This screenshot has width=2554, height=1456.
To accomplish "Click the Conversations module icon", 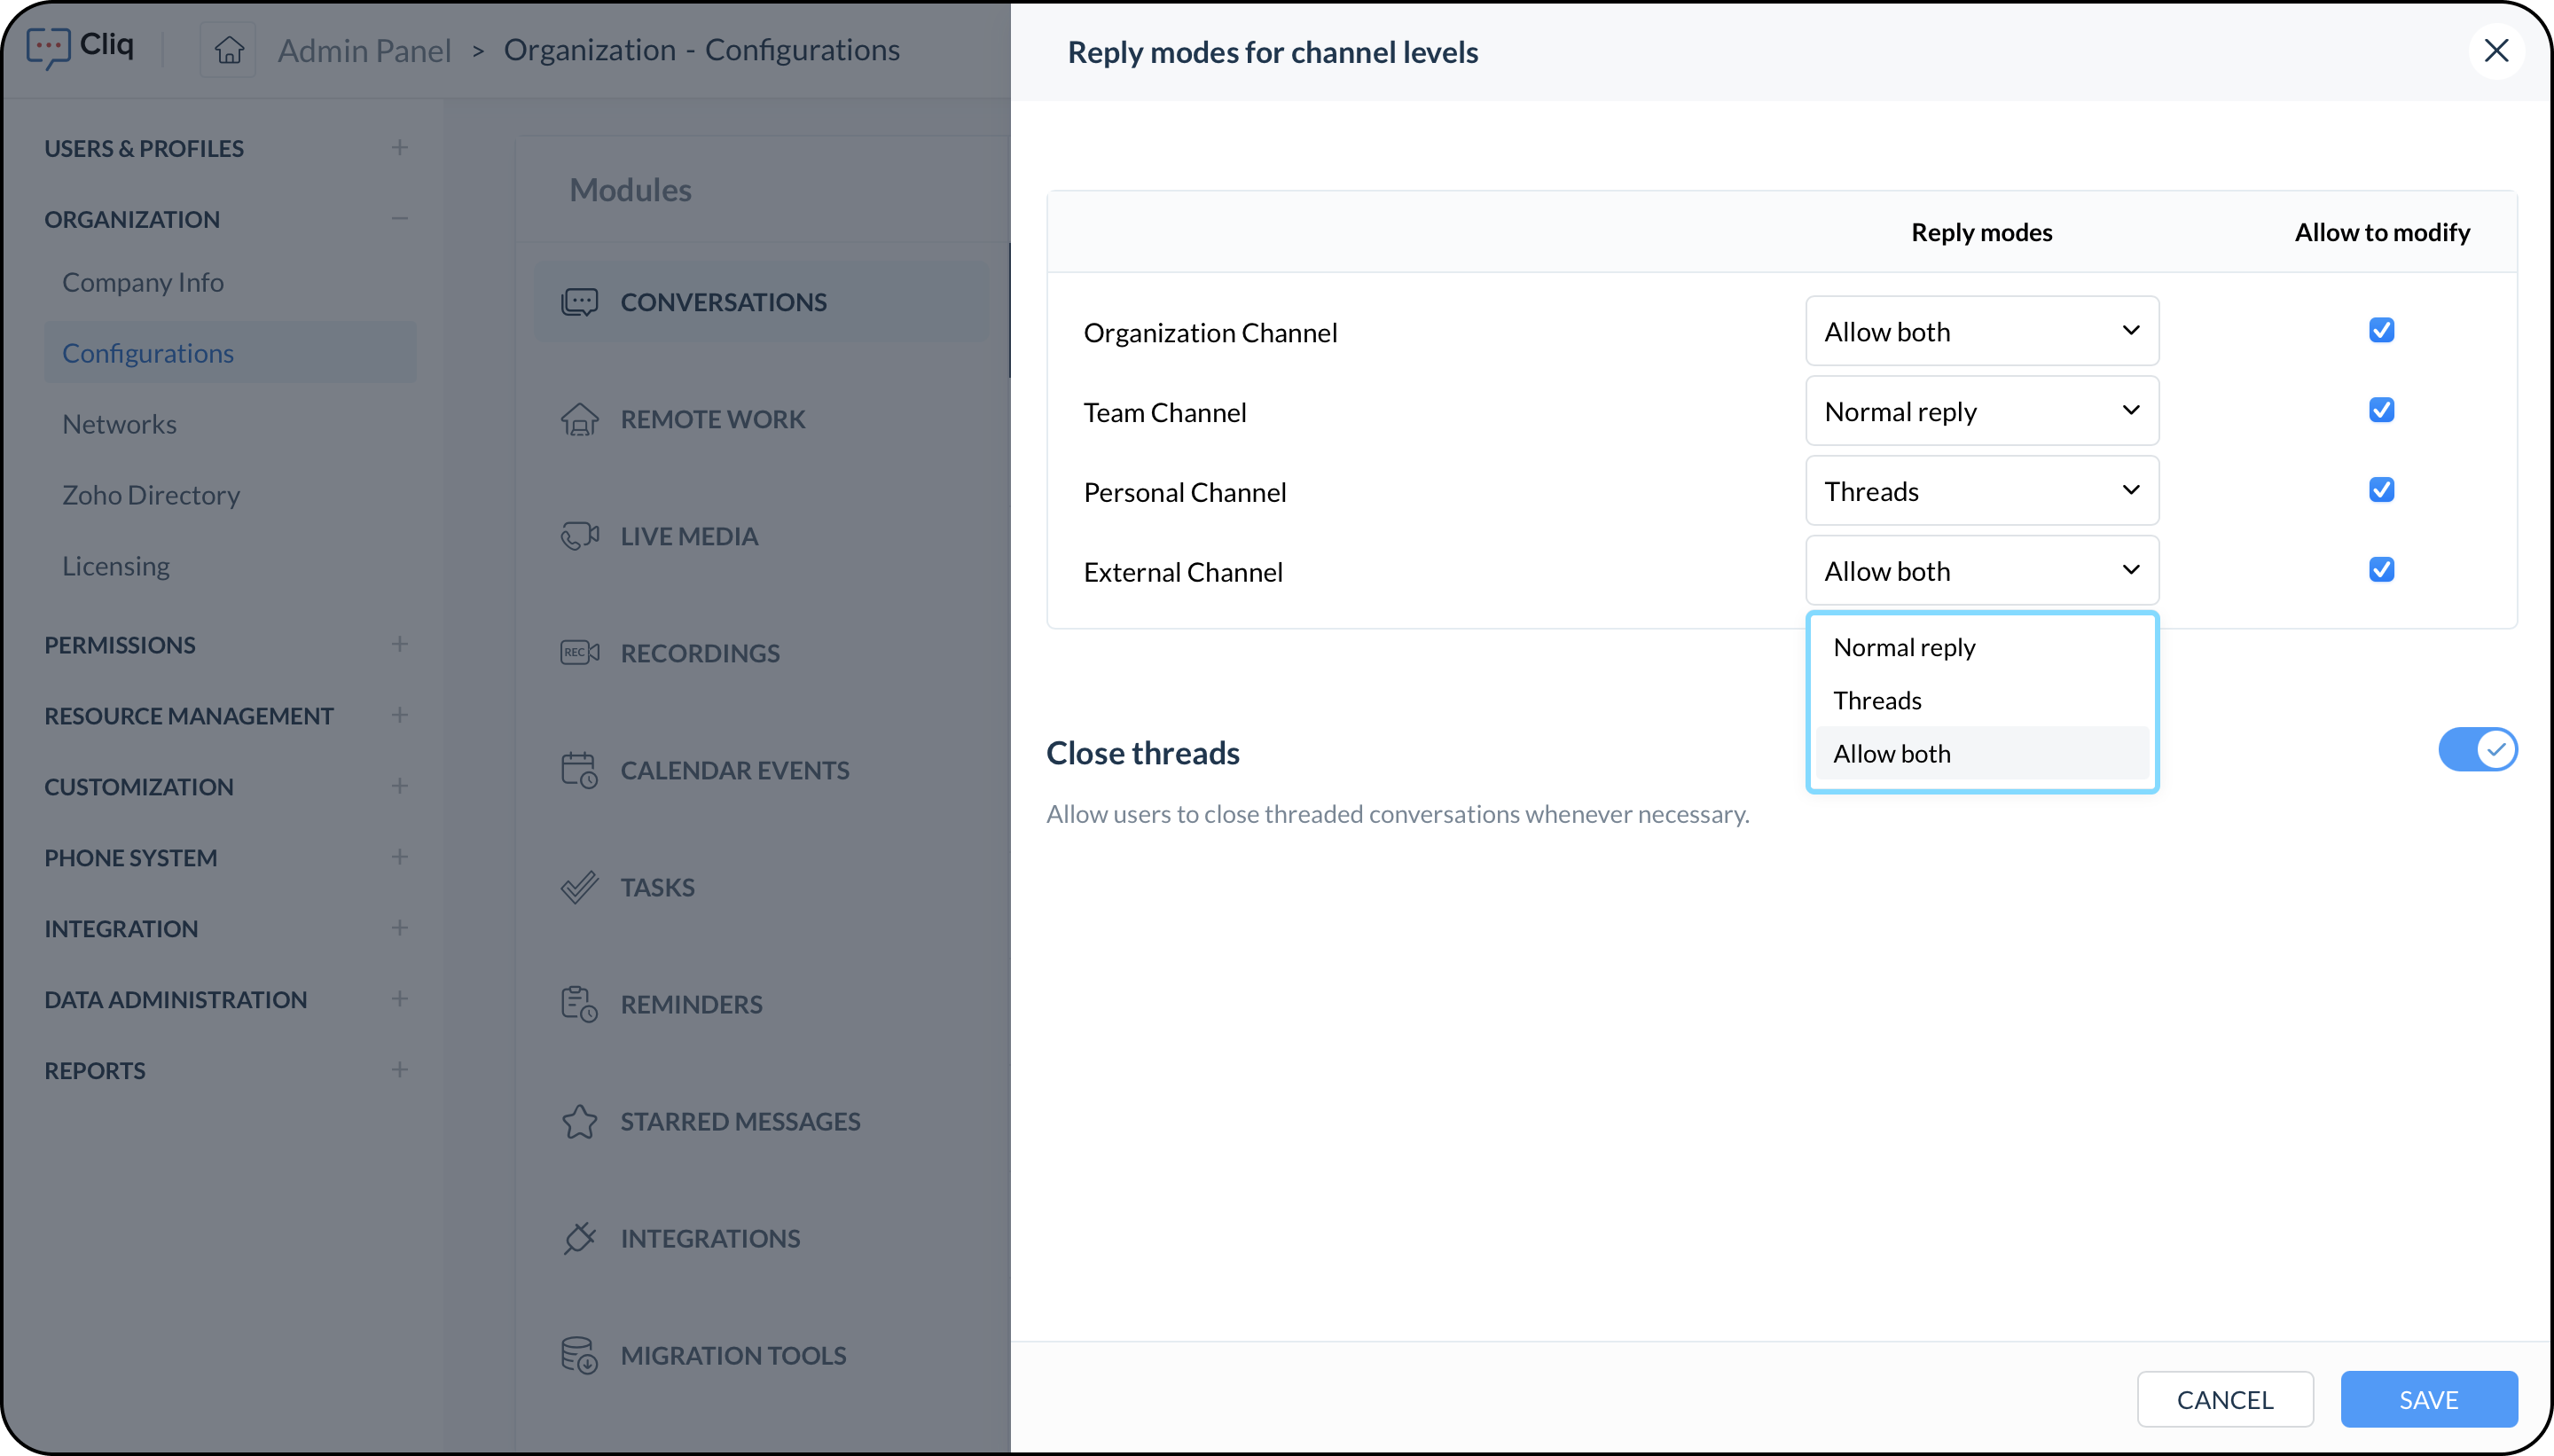I will (x=580, y=302).
